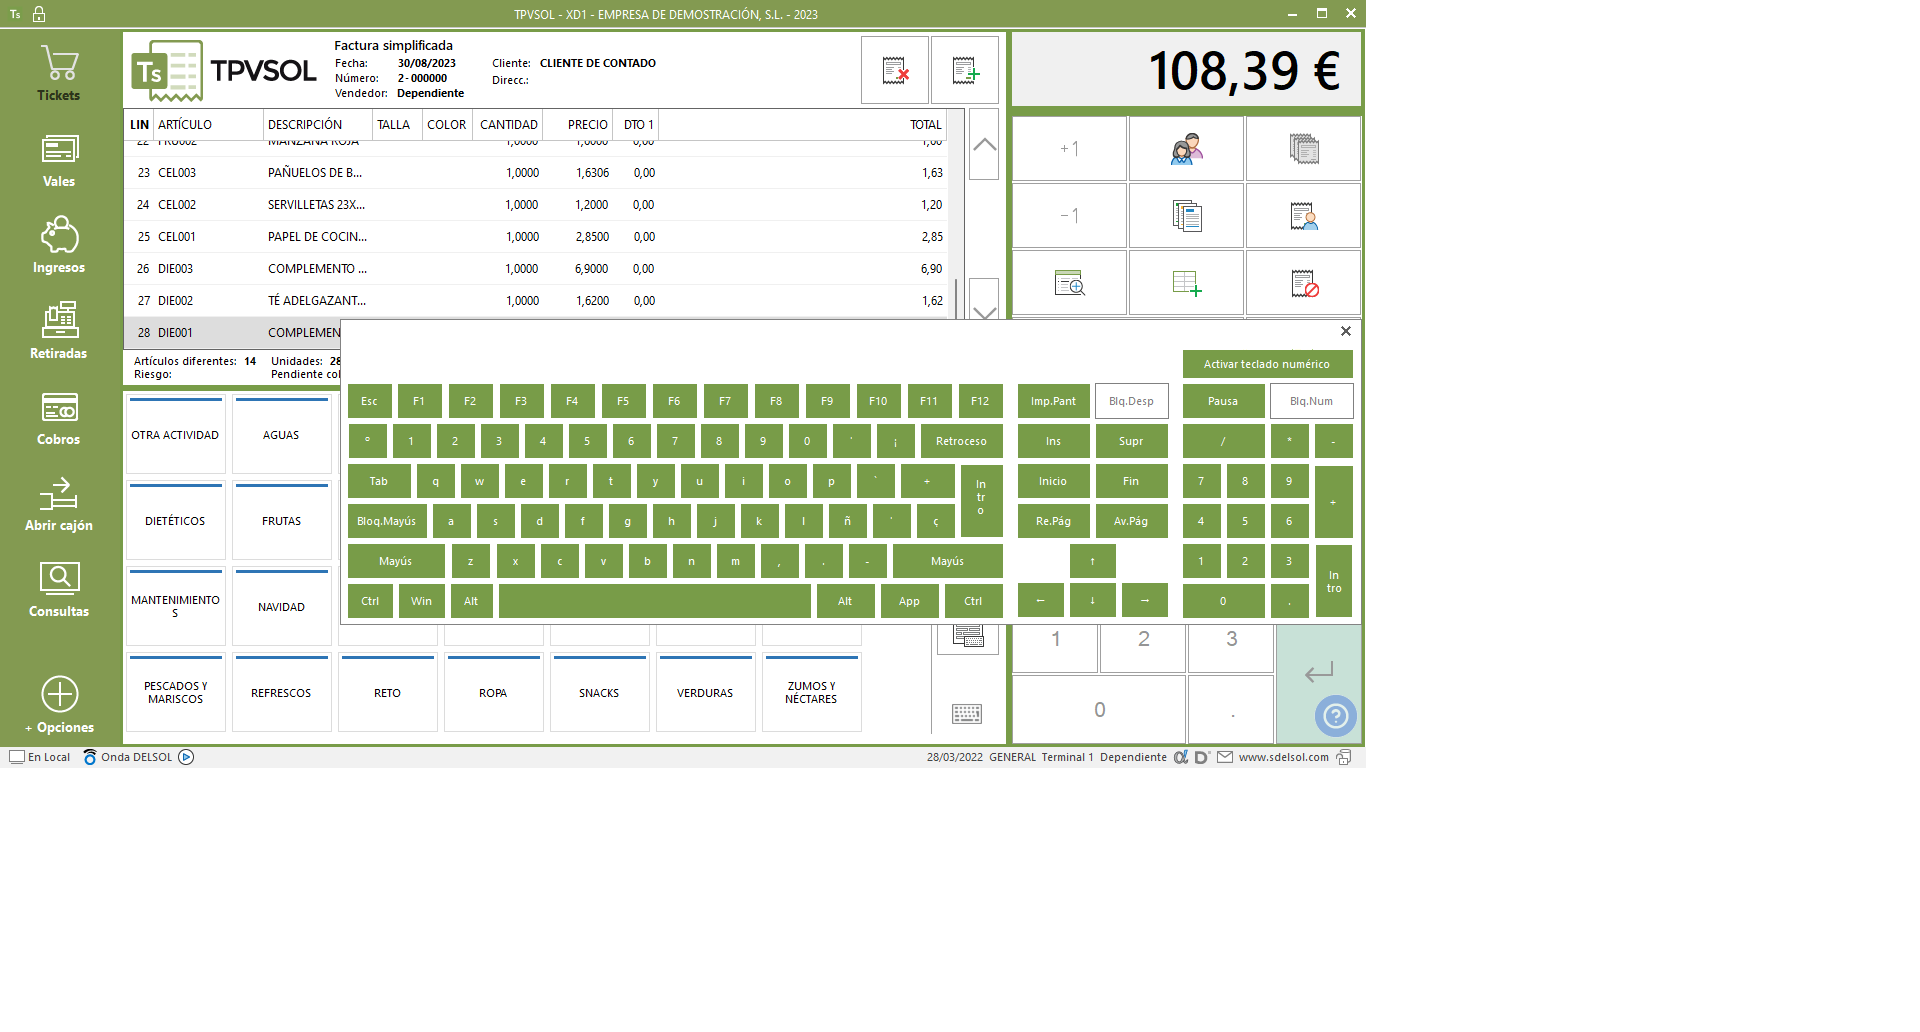Click the Abrir cajón drawer icon
Viewport: 1920px width, 1032px height.
(59, 503)
